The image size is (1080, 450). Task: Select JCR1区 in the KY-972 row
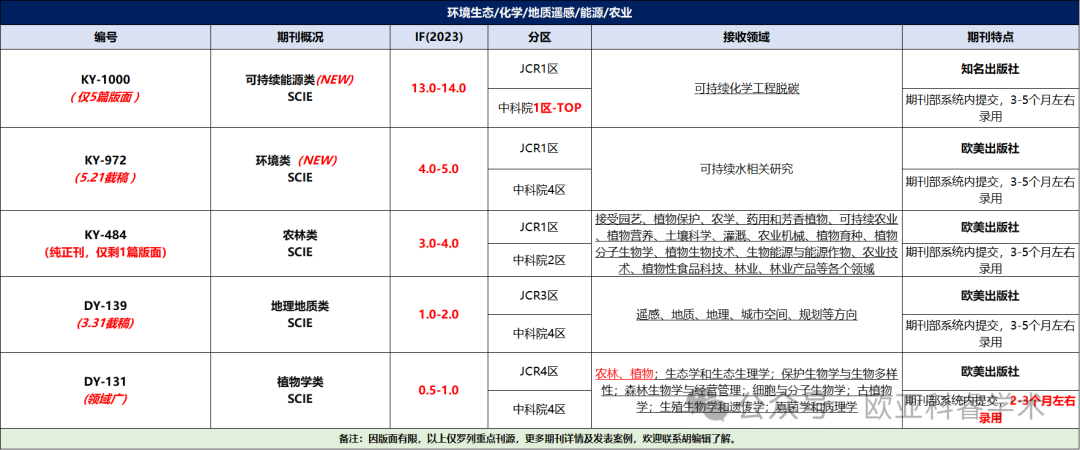[x=539, y=148]
